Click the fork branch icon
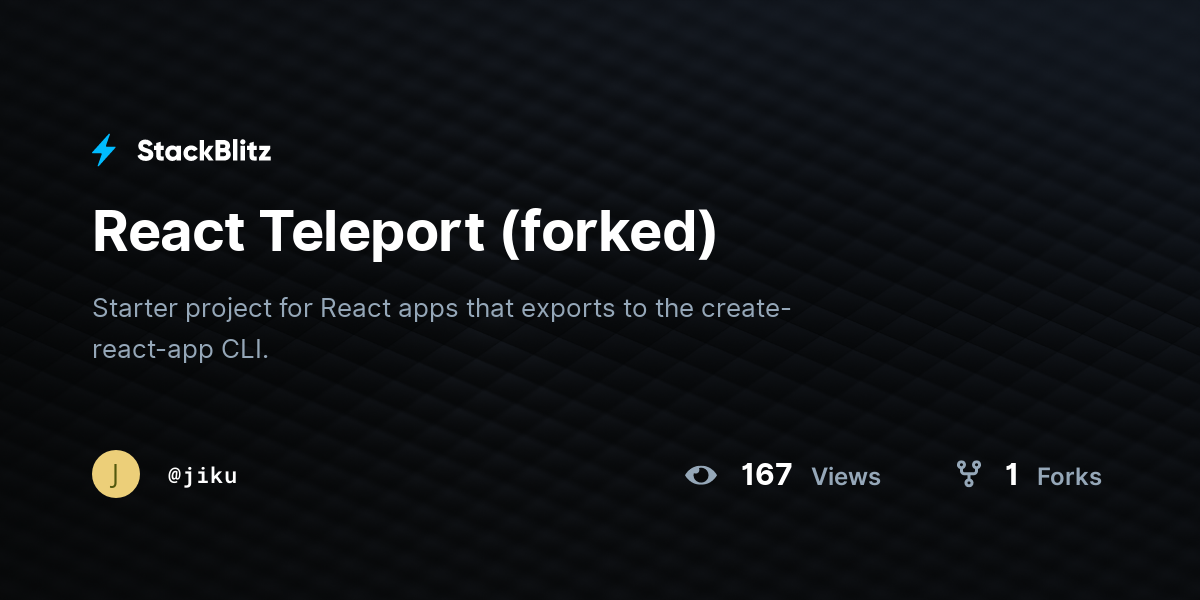Screen dimensions: 1200x600 click(x=969, y=474)
